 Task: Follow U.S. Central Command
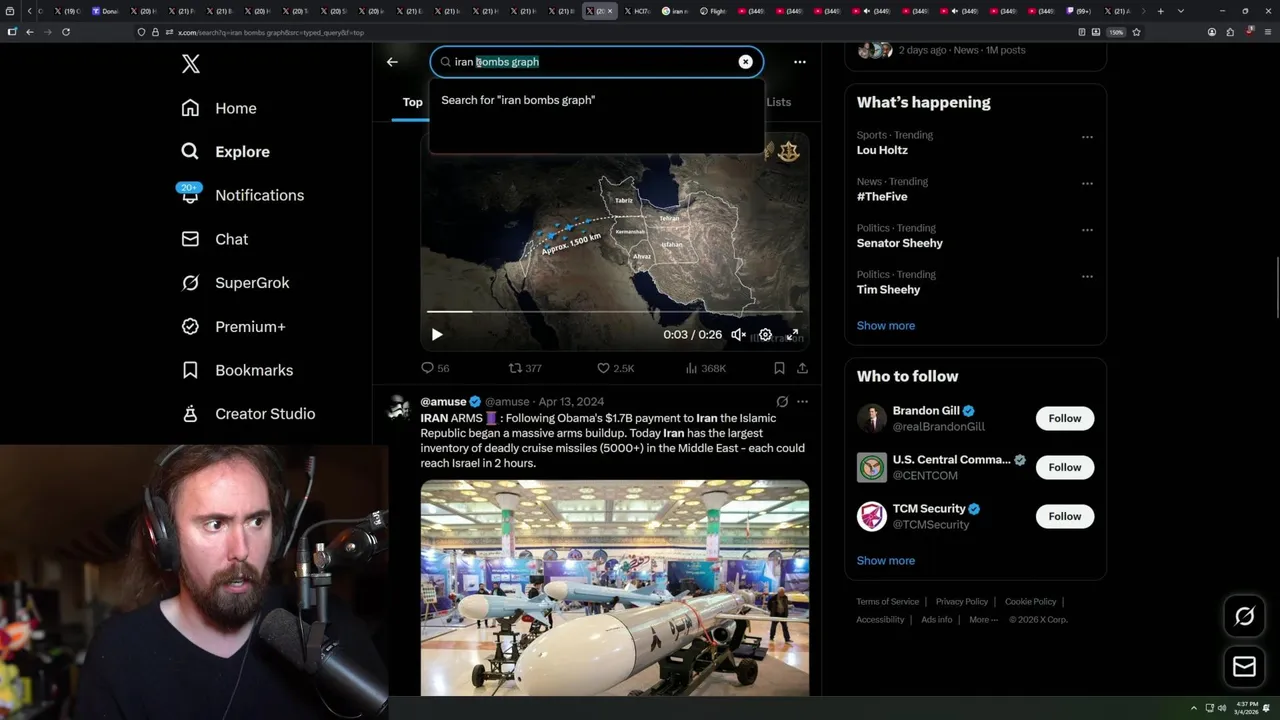1065,467
